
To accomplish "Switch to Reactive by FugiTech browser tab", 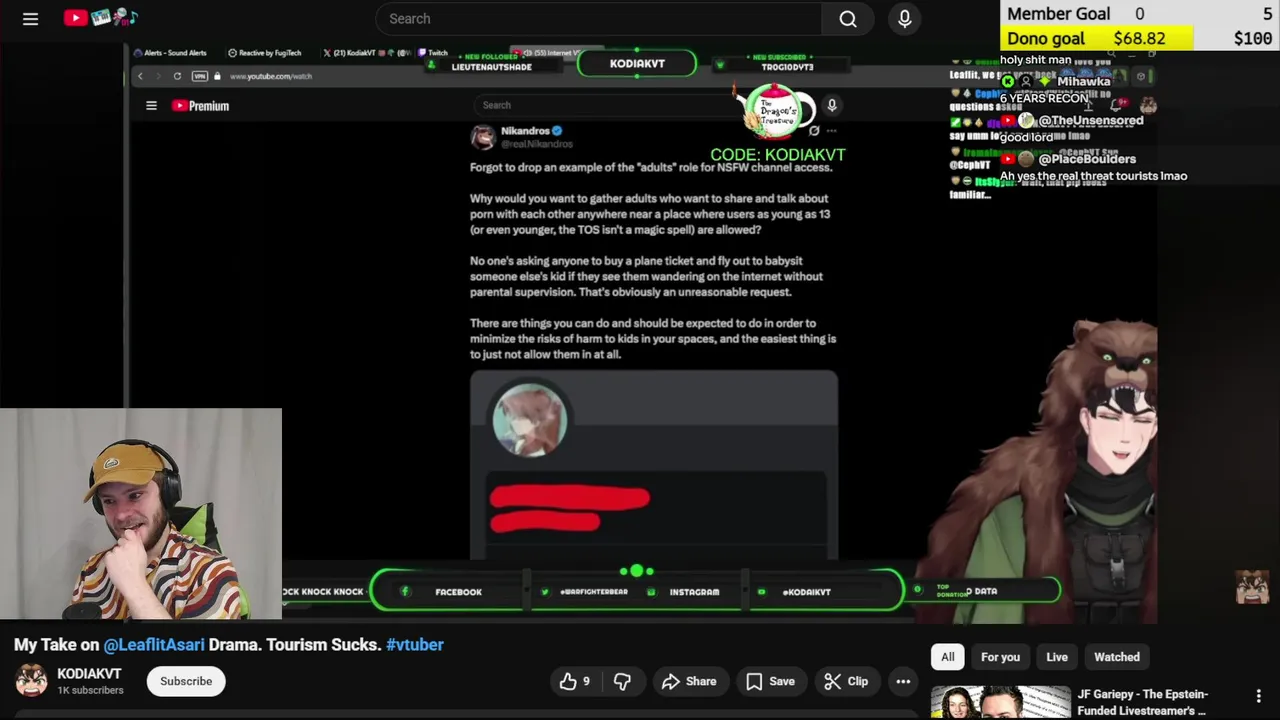I will point(265,53).
